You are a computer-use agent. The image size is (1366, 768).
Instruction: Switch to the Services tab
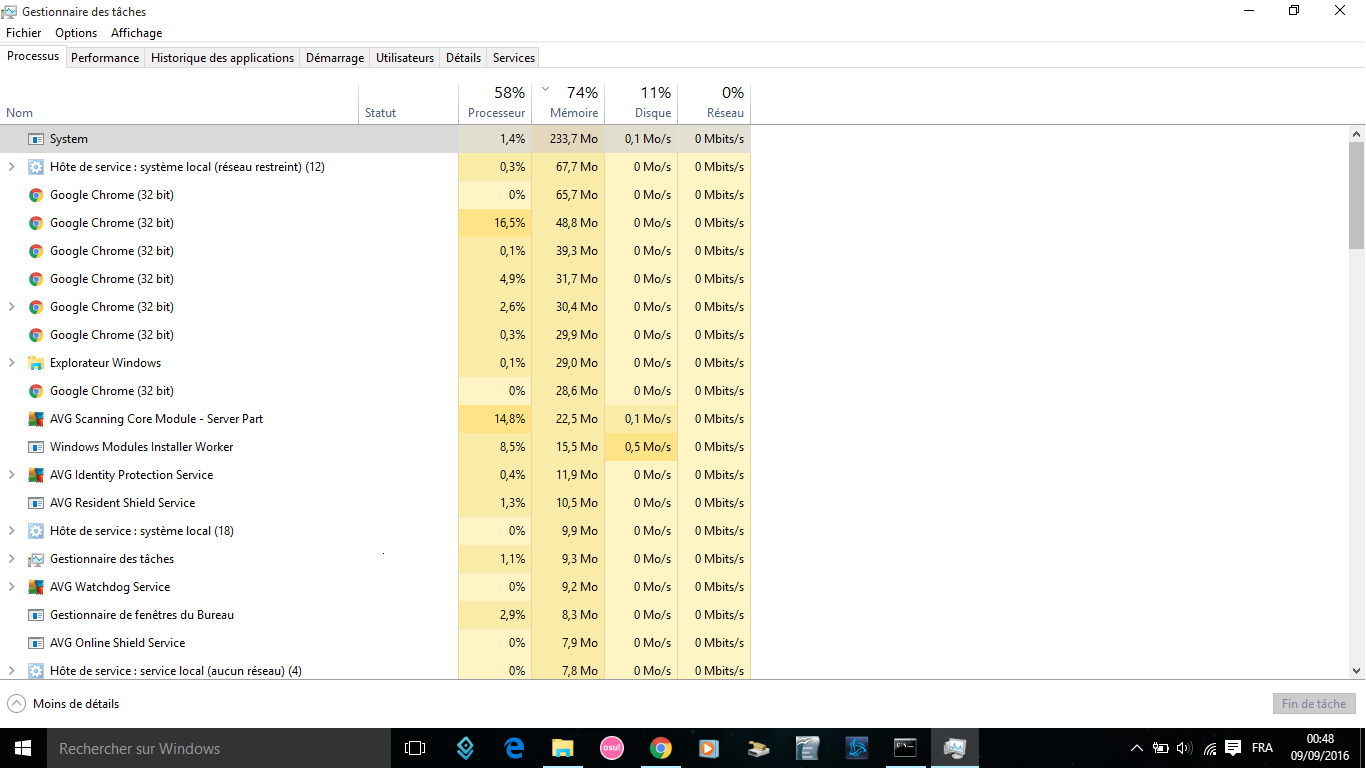tap(514, 58)
